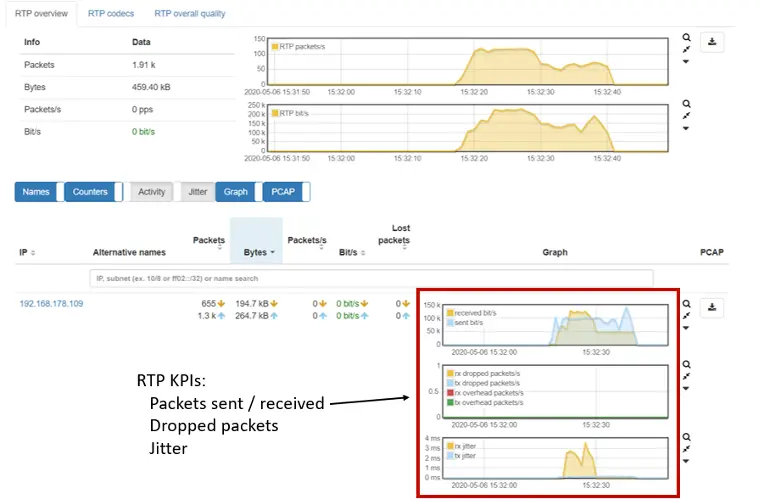The height and width of the screenshot is (502, 762).
Task: Click received bit/s legend swatch
Action: (x=450, y=313)
